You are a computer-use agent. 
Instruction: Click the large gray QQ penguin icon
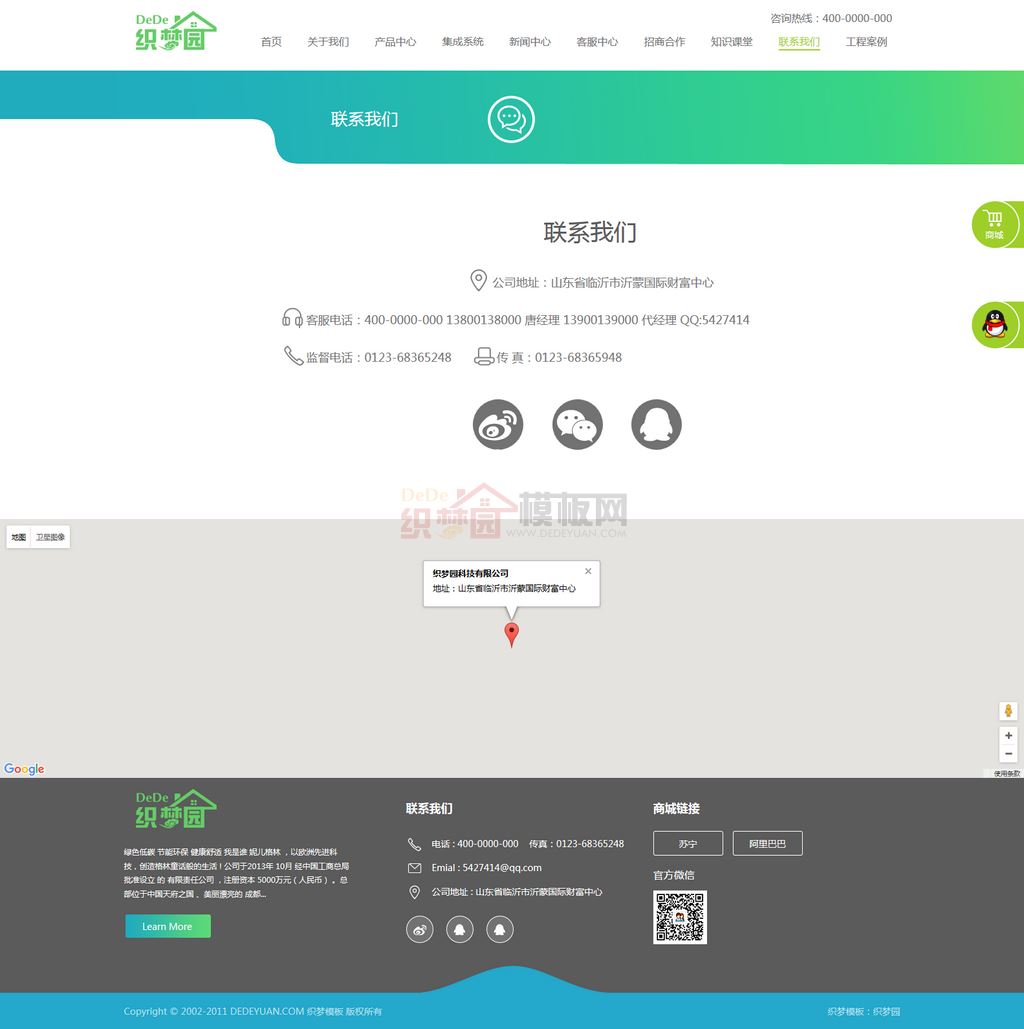[x=656, y=425]
